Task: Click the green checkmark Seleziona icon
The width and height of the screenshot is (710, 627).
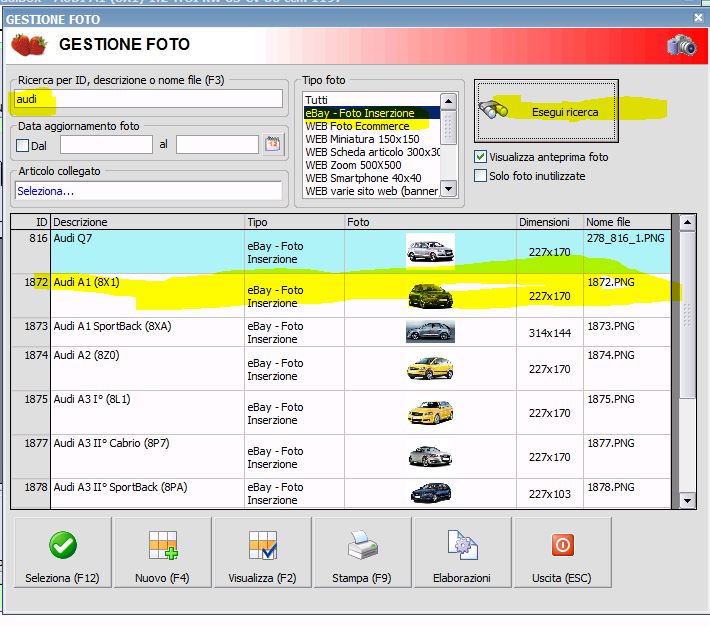Action: click(x=62, y=545)
